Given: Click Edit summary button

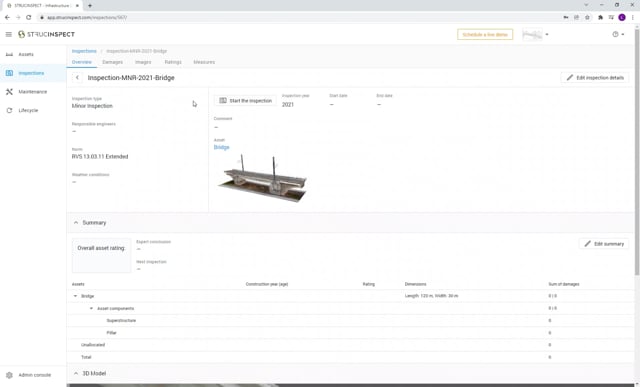Looking at the screenshot, I should tap(604, 244).
